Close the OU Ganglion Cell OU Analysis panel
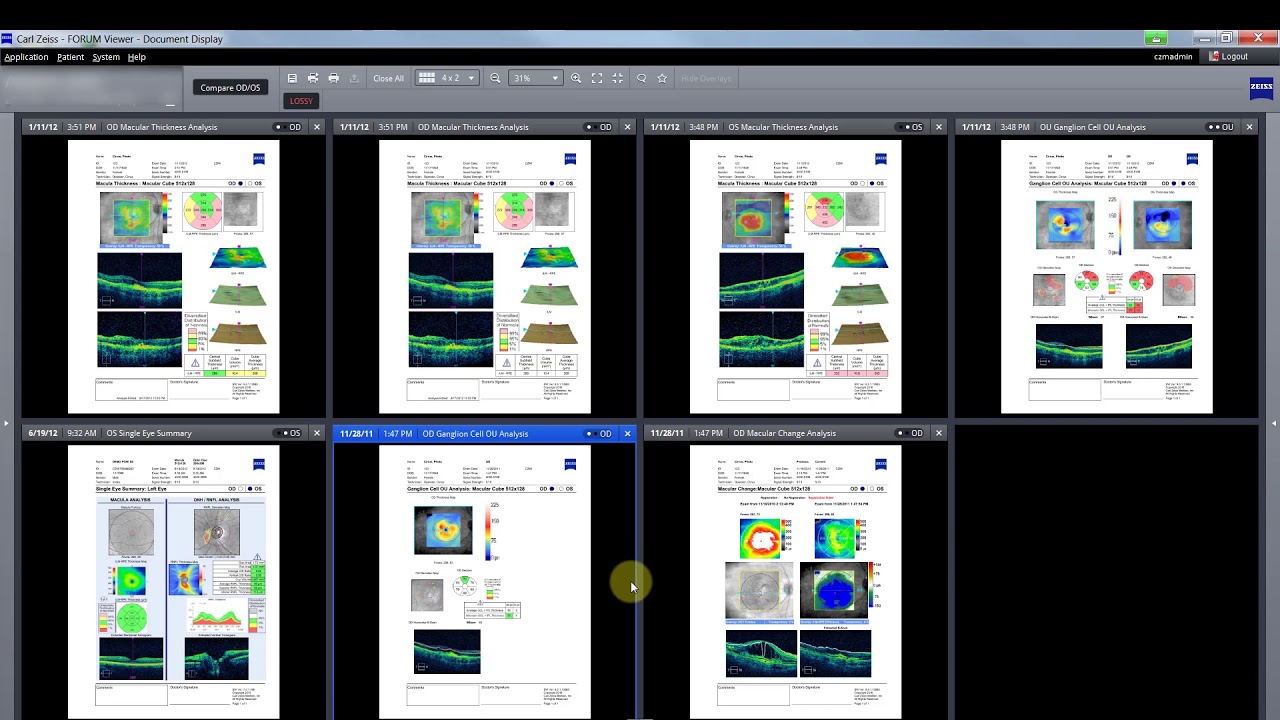The image size is (1280, 720). click(1250, 127)
